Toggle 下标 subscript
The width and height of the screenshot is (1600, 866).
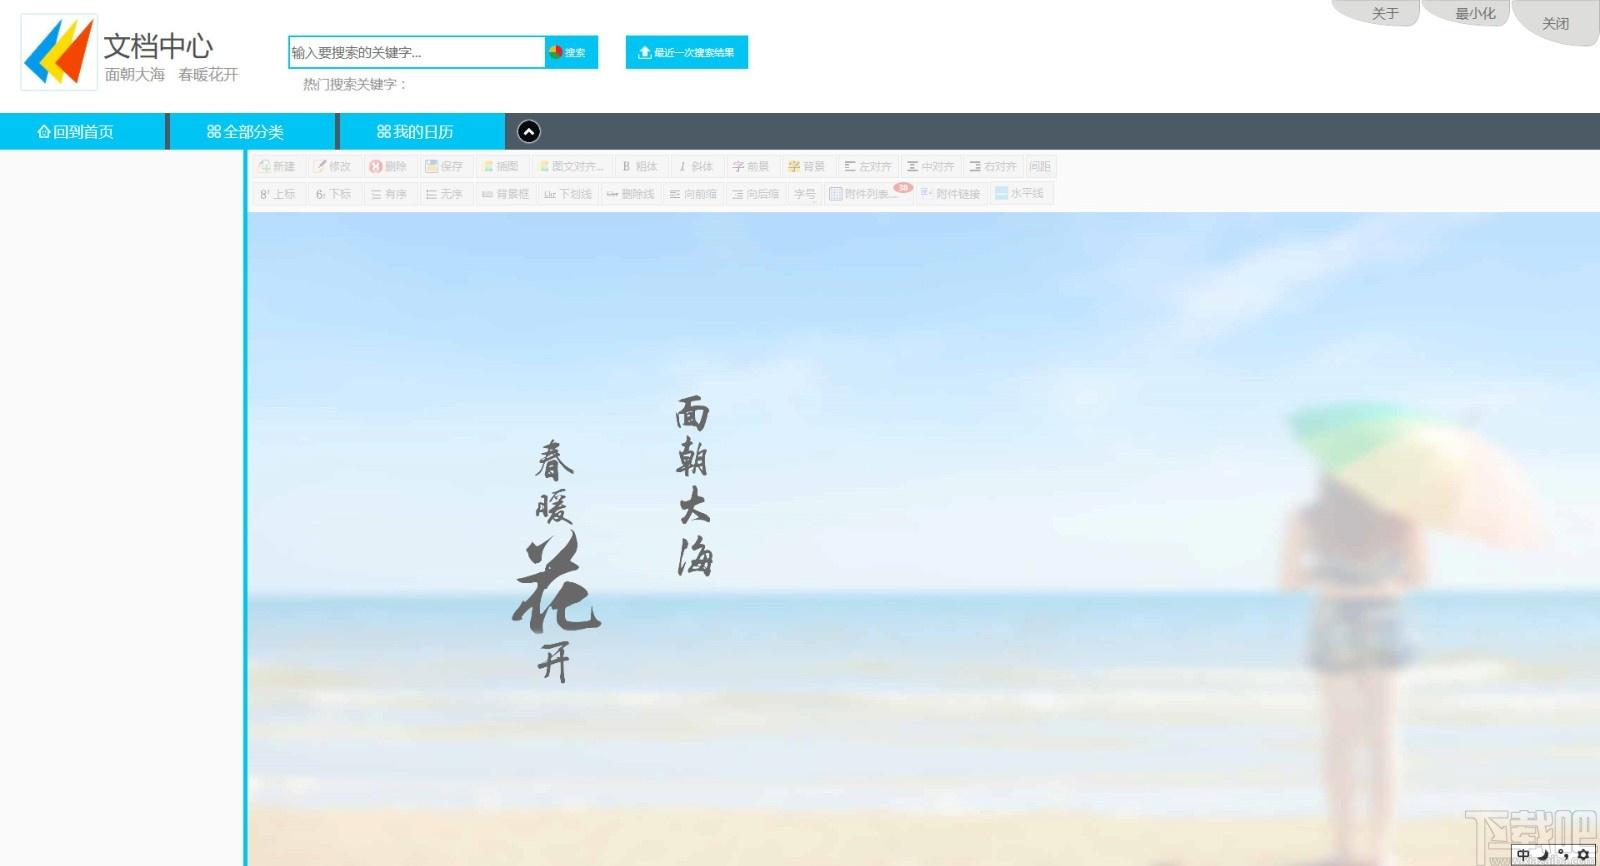pyautogui.click(x=333, y=194)
